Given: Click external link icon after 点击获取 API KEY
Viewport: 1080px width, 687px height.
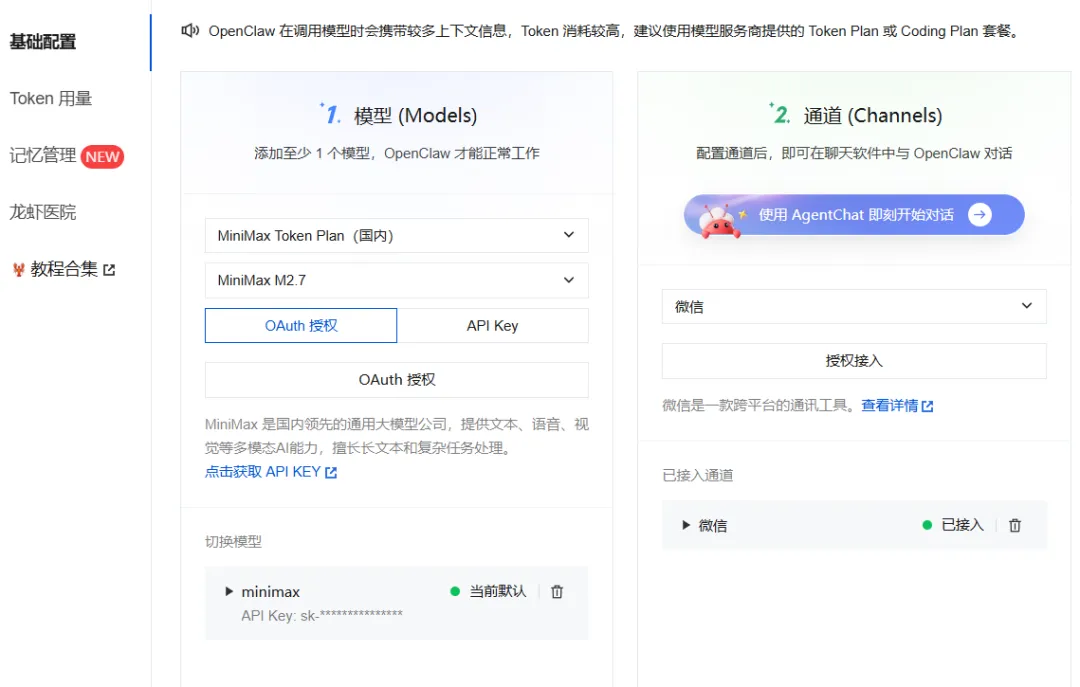Looking at the screenshot, I should point(331,473).
